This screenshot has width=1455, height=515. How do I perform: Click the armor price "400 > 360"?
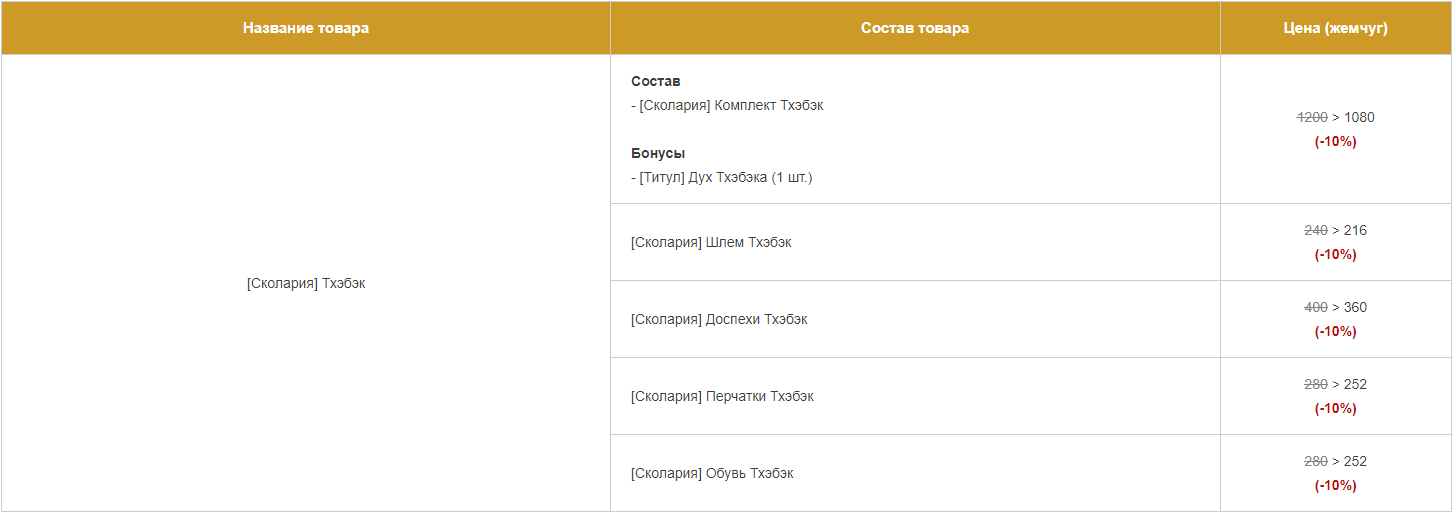(1335, 307)
